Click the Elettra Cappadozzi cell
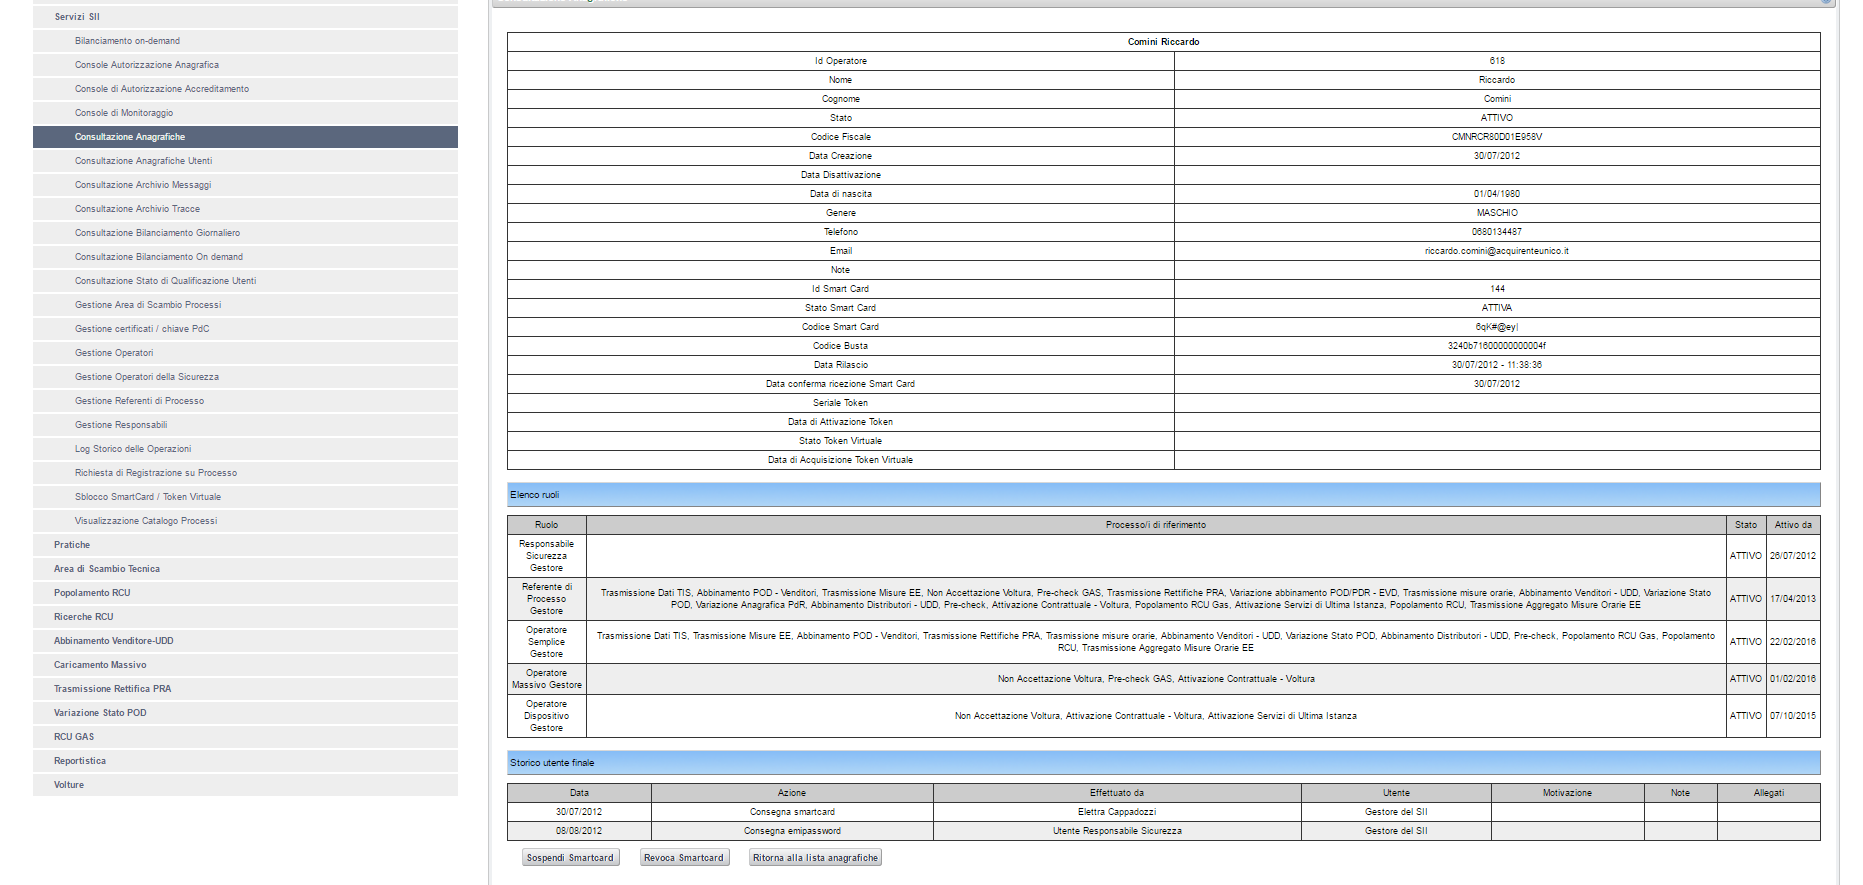This screenshot has height=885, width=1863. [1117, 812]
